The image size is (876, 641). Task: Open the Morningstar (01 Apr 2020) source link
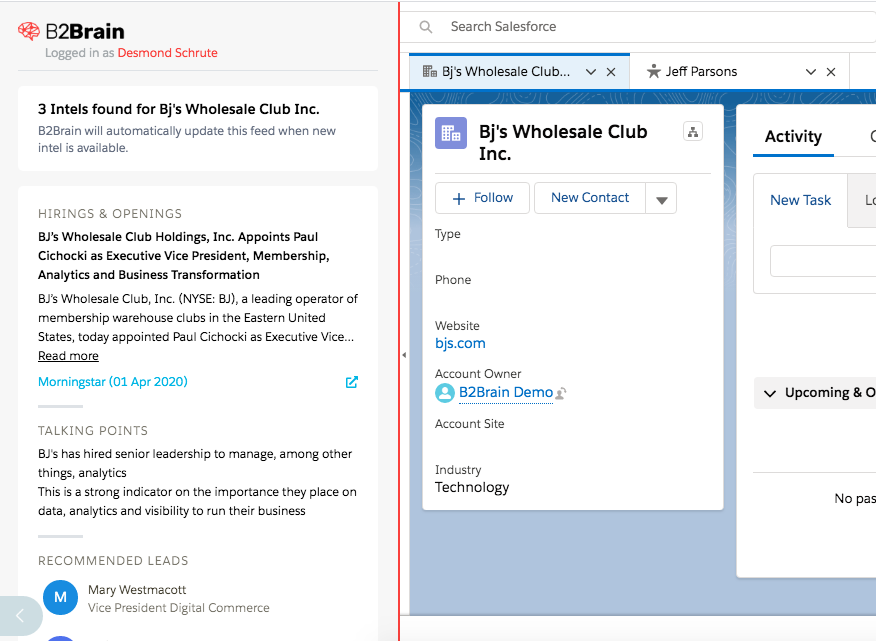(x=113, y=382)
